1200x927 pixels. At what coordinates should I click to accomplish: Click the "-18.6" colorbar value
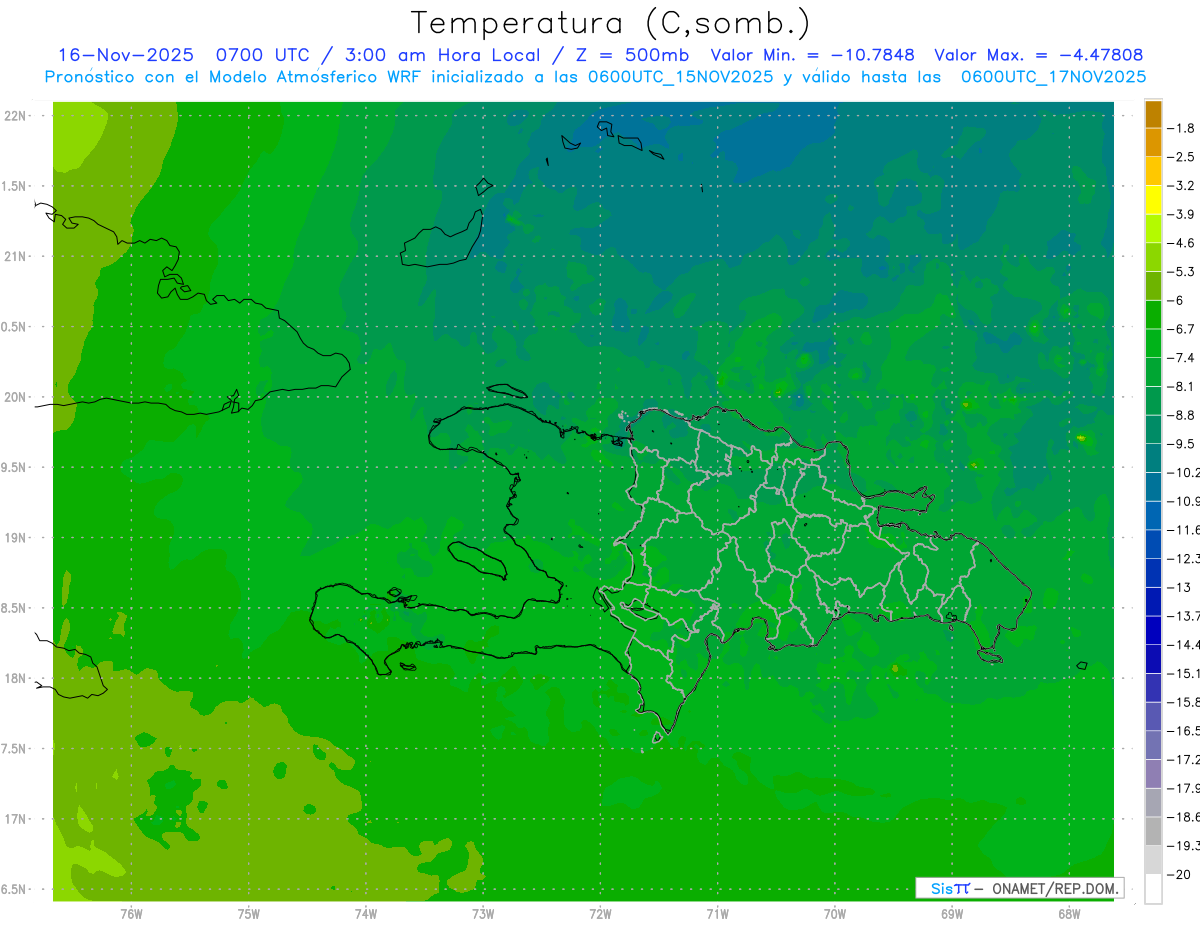1184,817
